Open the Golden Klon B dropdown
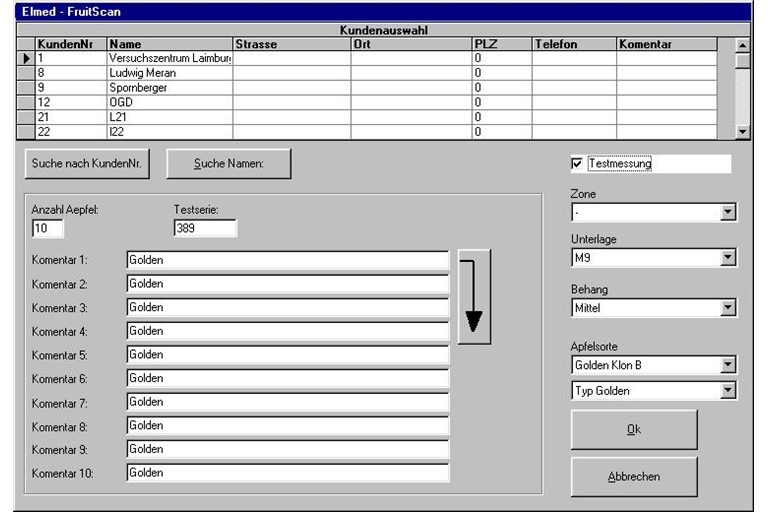Viewport: 768px width, 512px height. click(728, 366)
